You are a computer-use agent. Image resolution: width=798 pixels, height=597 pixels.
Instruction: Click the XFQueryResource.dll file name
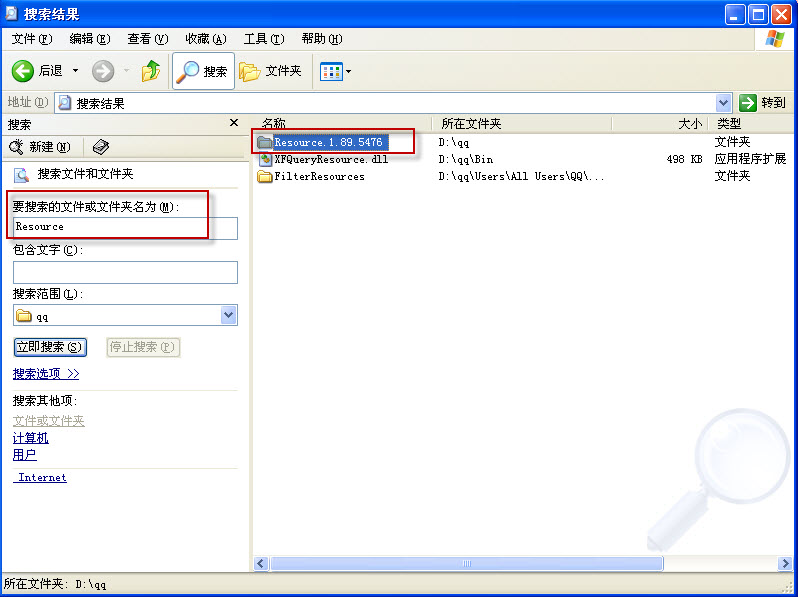pos(331,159)
